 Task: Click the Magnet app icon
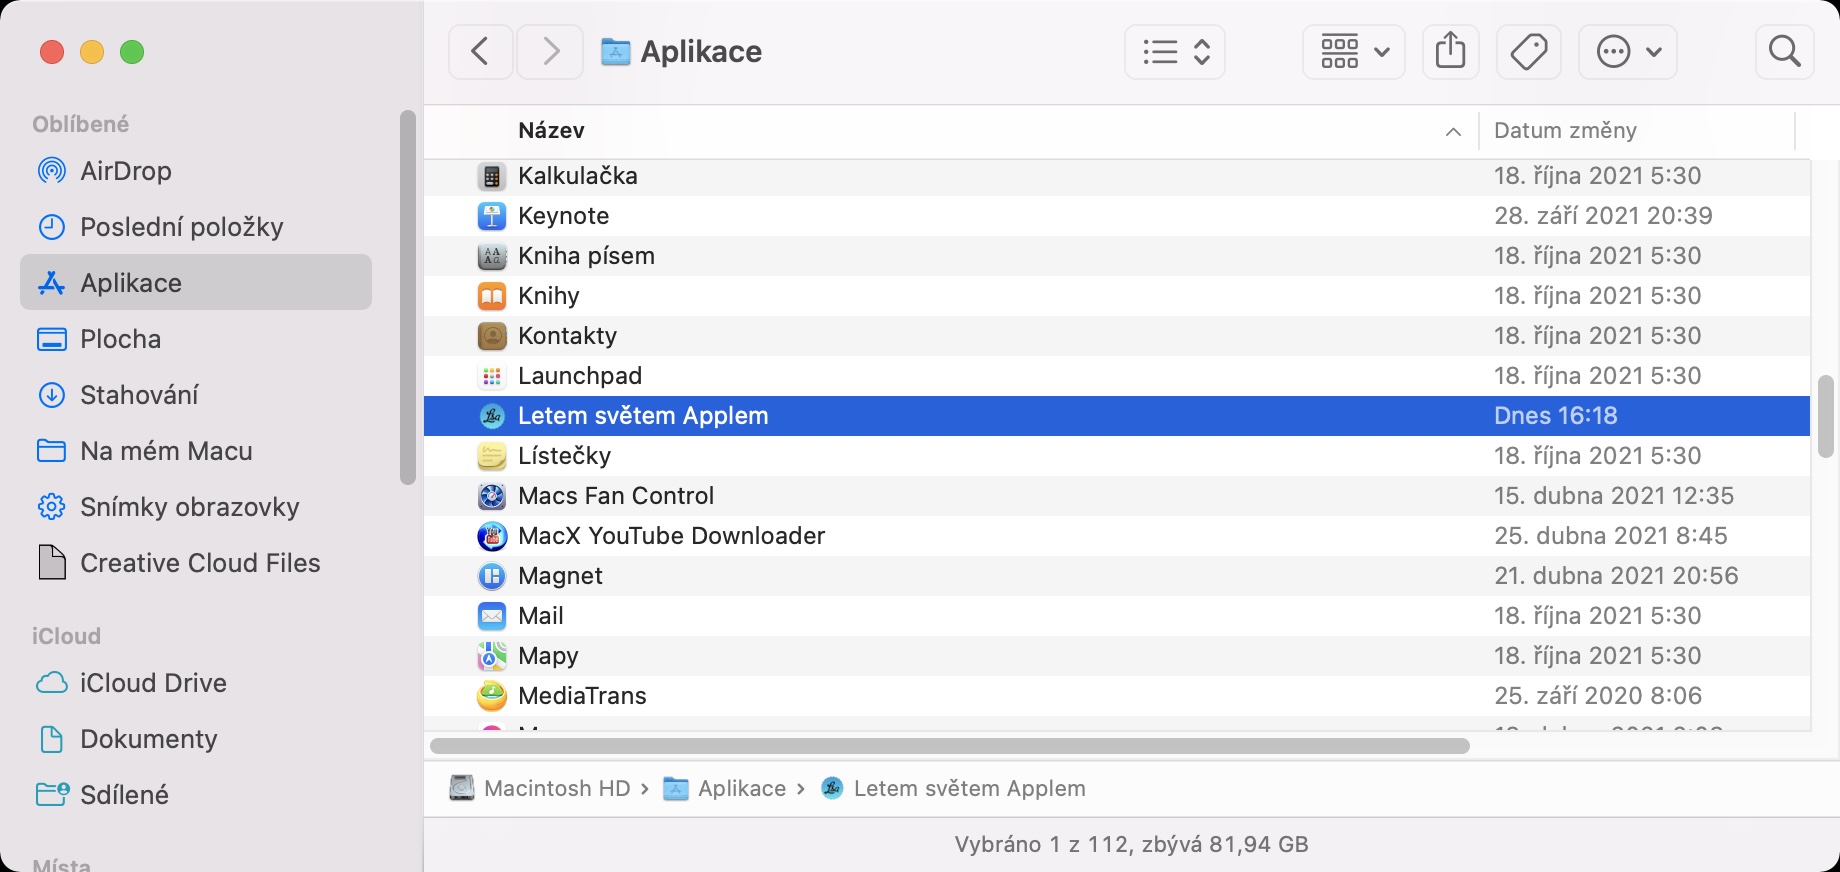coord(492,576)
